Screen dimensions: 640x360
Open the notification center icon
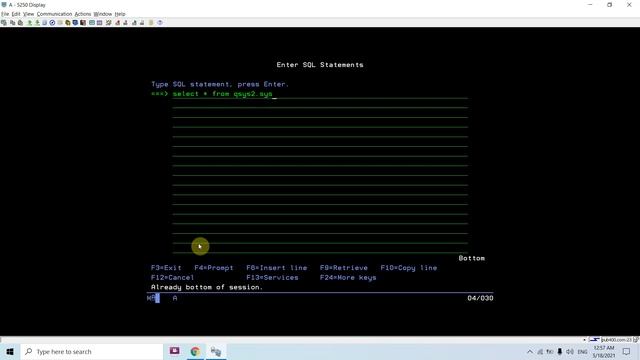pos(627,351)
